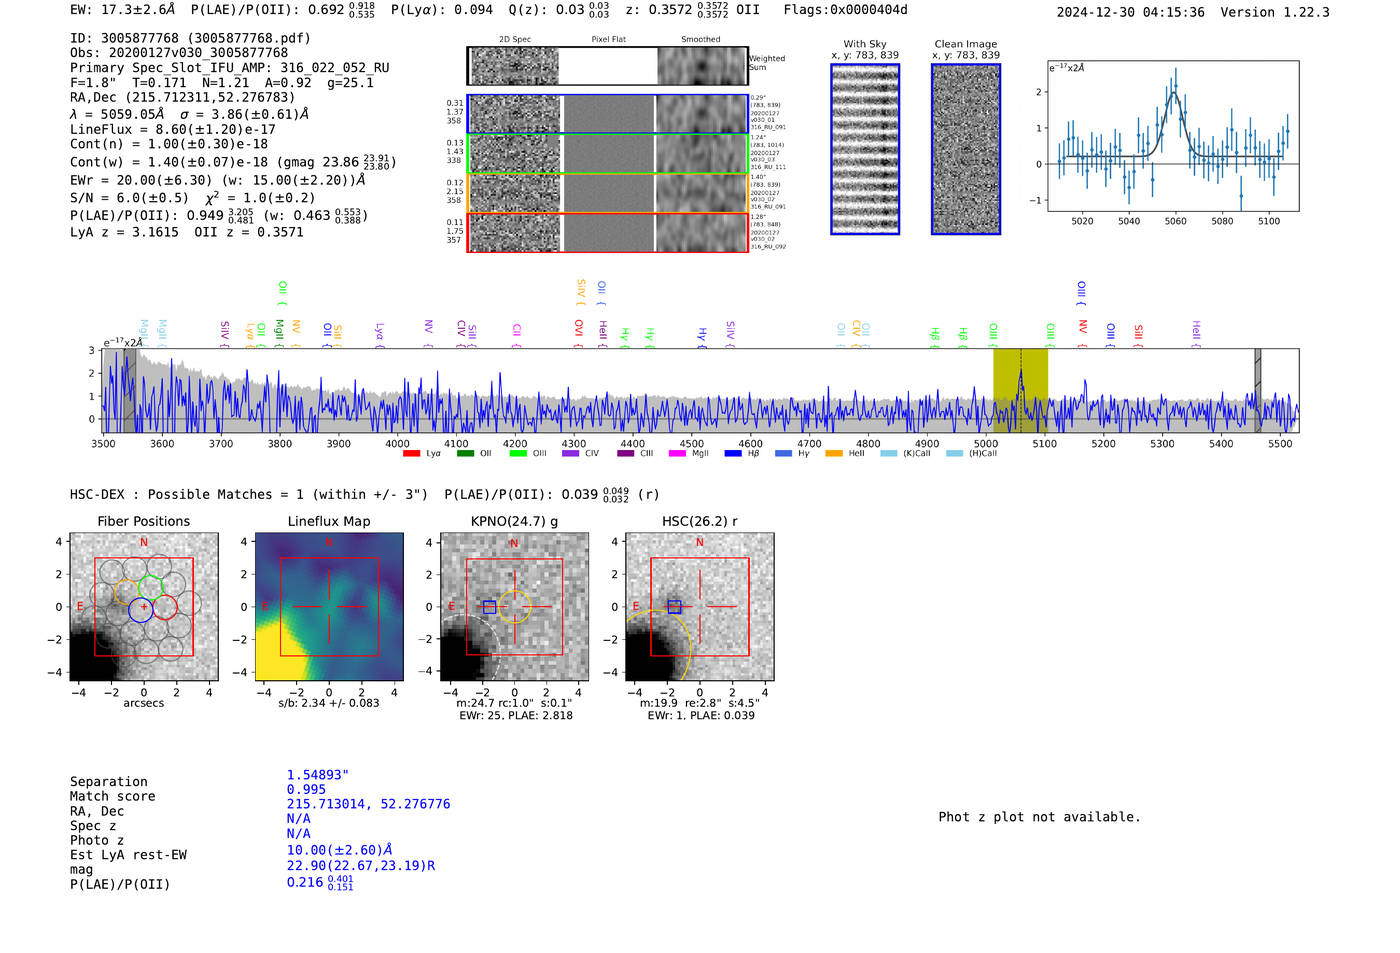
Task: Click the 'EWr: 25. PLAE: 2.818' caption
Action: pyautogui.click(x=515, y=716)
